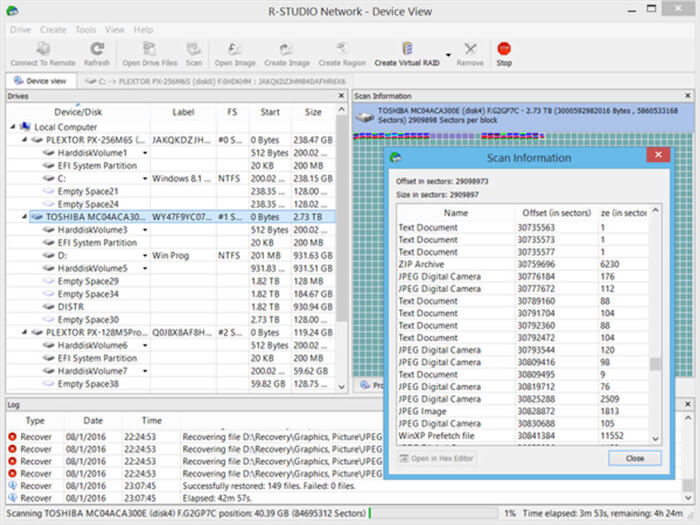700x525 pixels.
Task: Close the Scan Information dialog with red X
Action: coord(658,154)
